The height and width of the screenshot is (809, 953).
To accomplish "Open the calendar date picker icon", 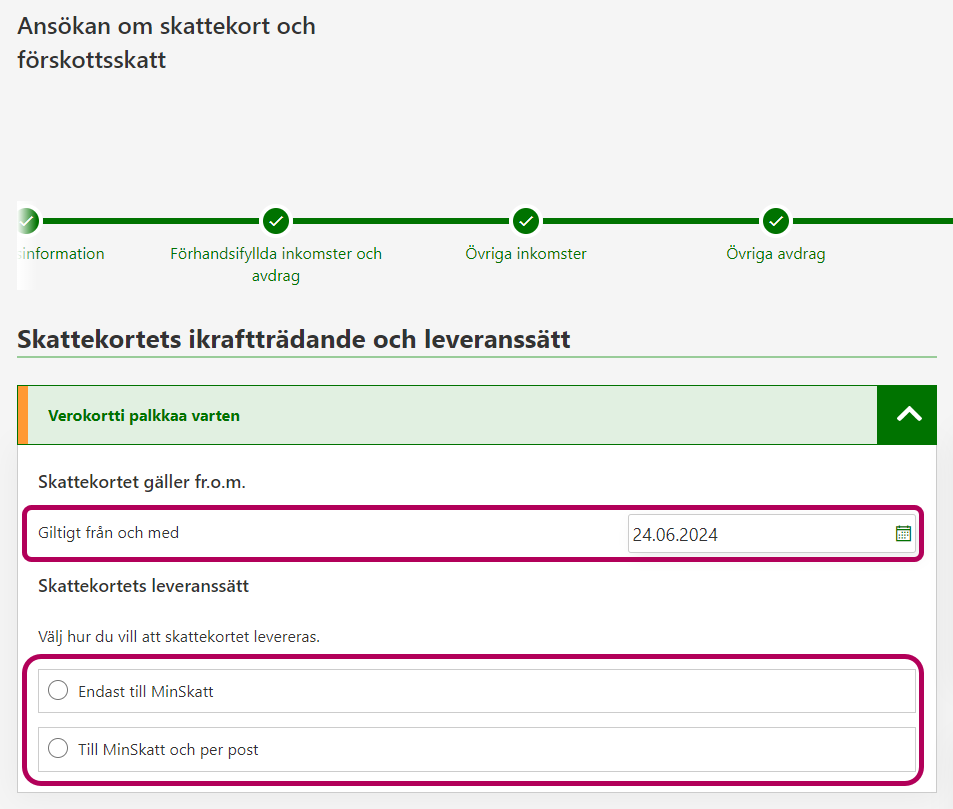I will (x=903, y=534).
